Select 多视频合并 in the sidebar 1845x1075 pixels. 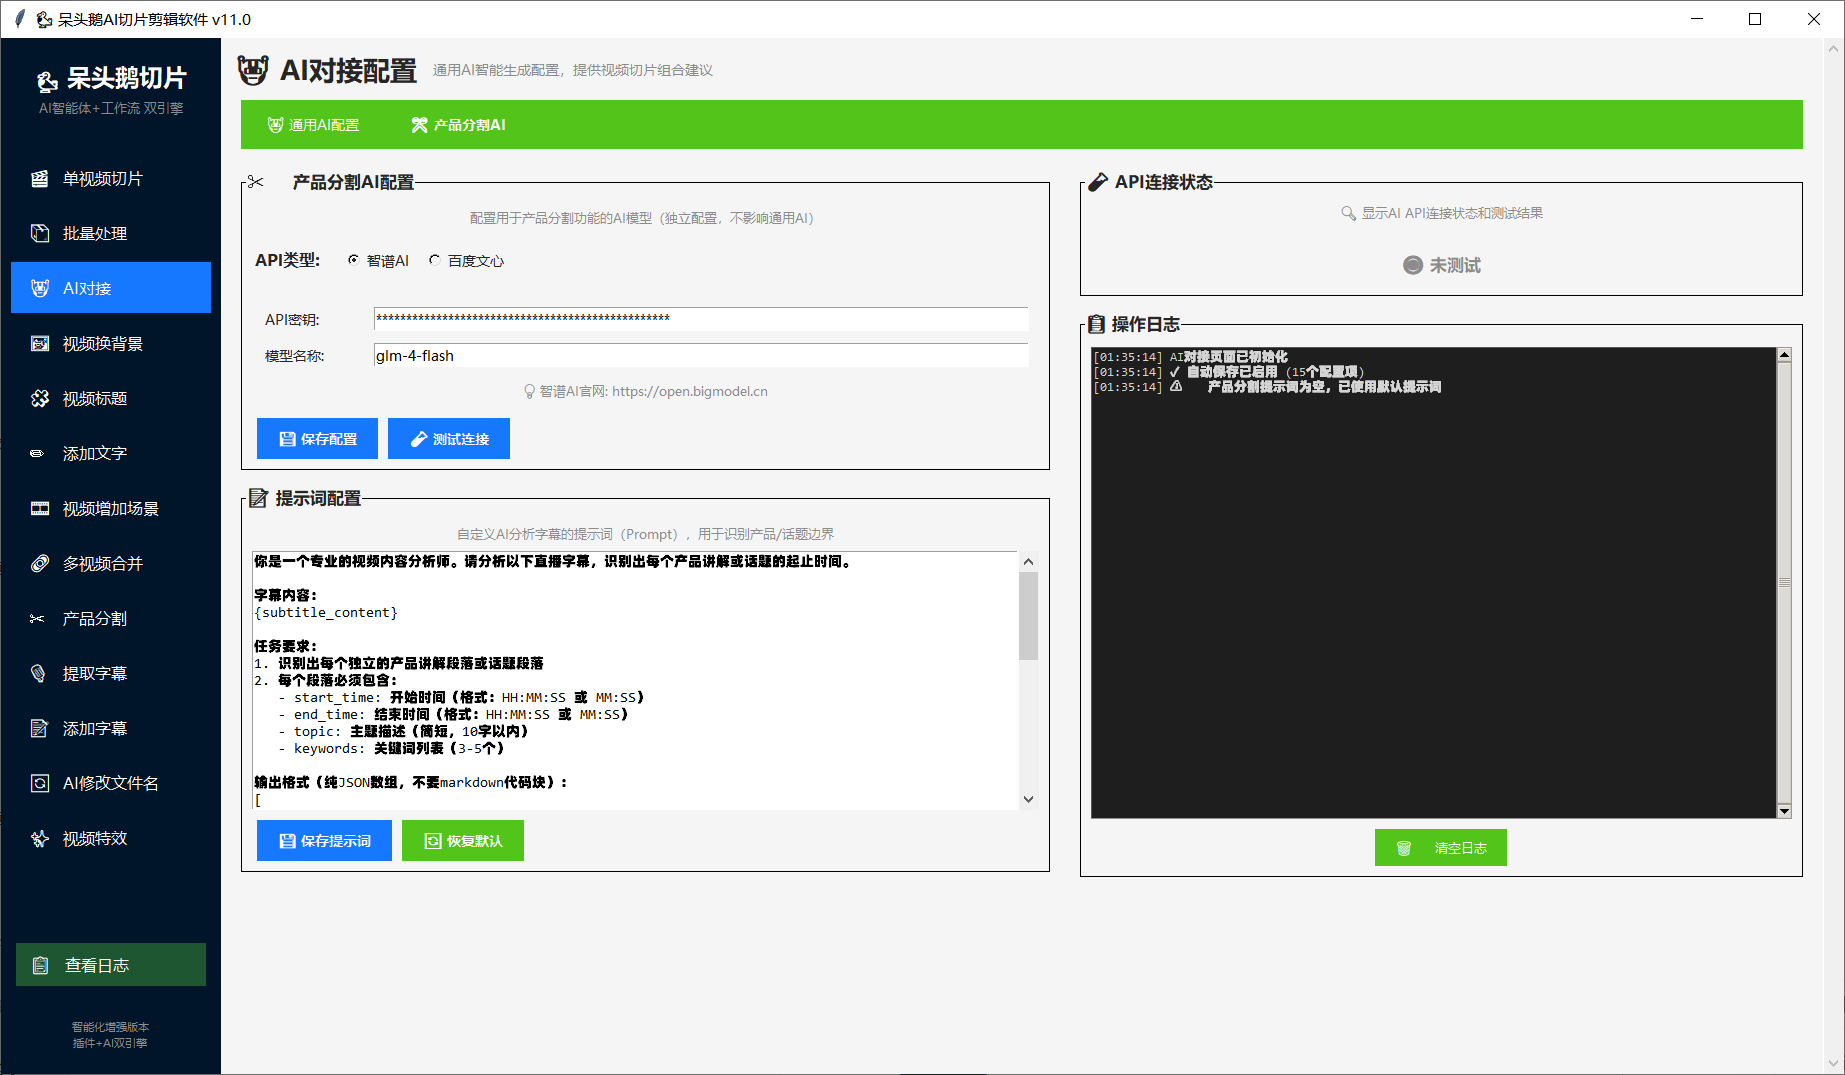[102, 564]
